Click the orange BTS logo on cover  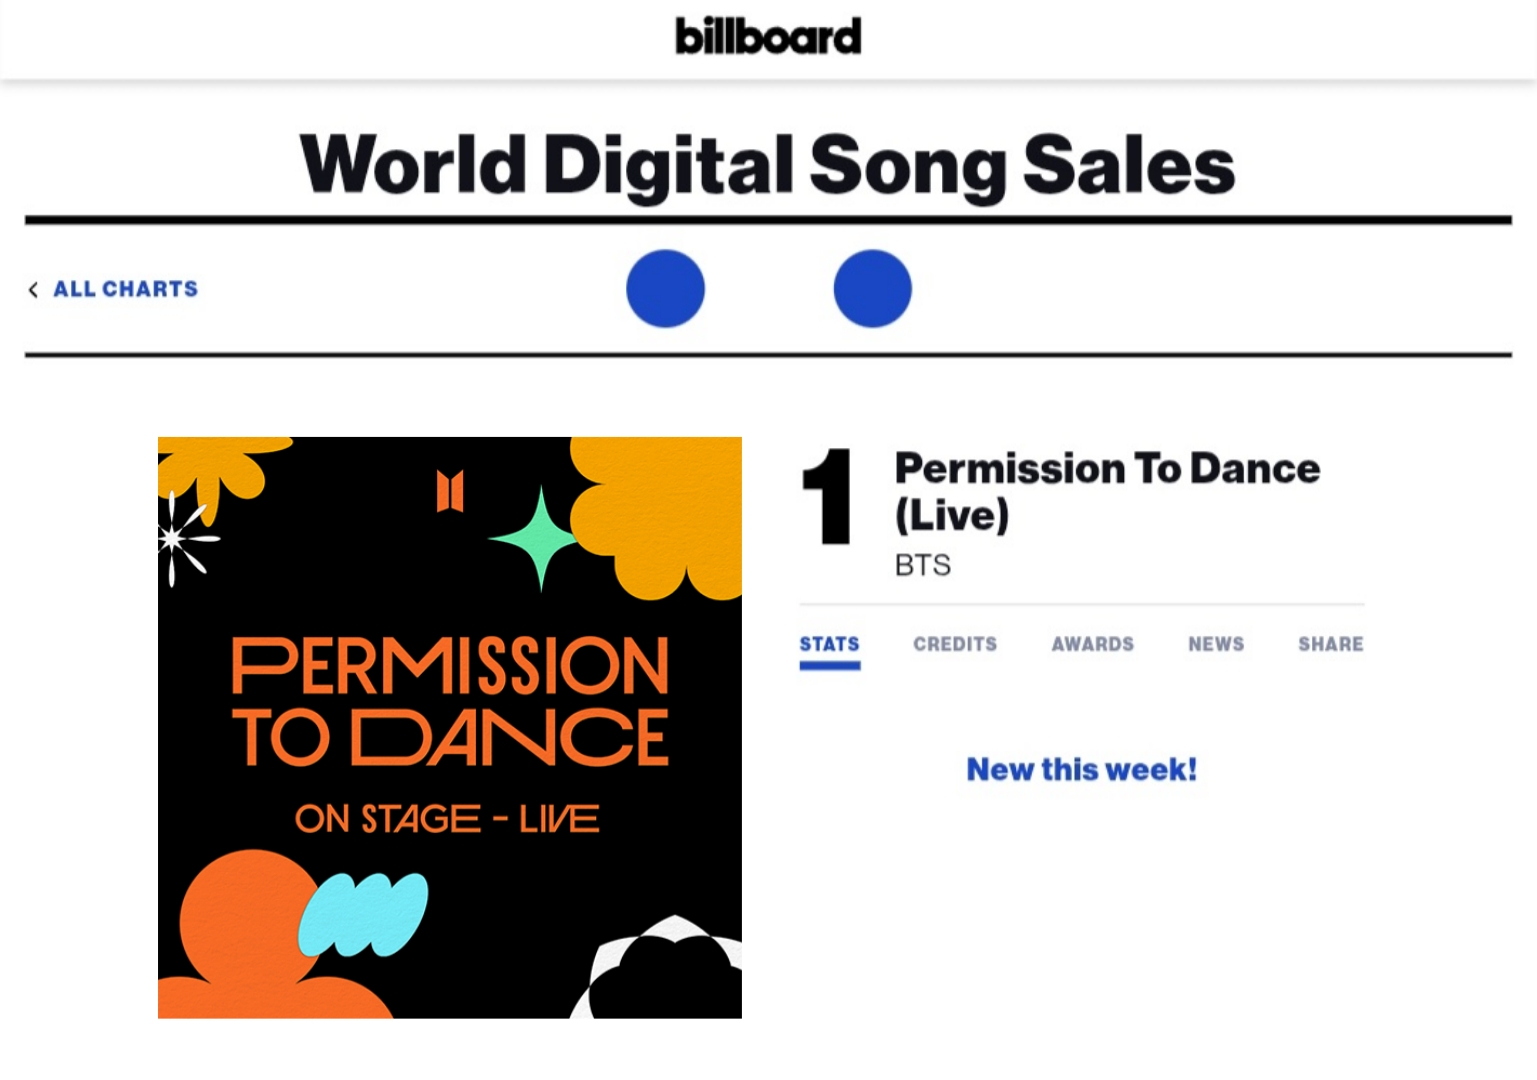click(450, 491)
